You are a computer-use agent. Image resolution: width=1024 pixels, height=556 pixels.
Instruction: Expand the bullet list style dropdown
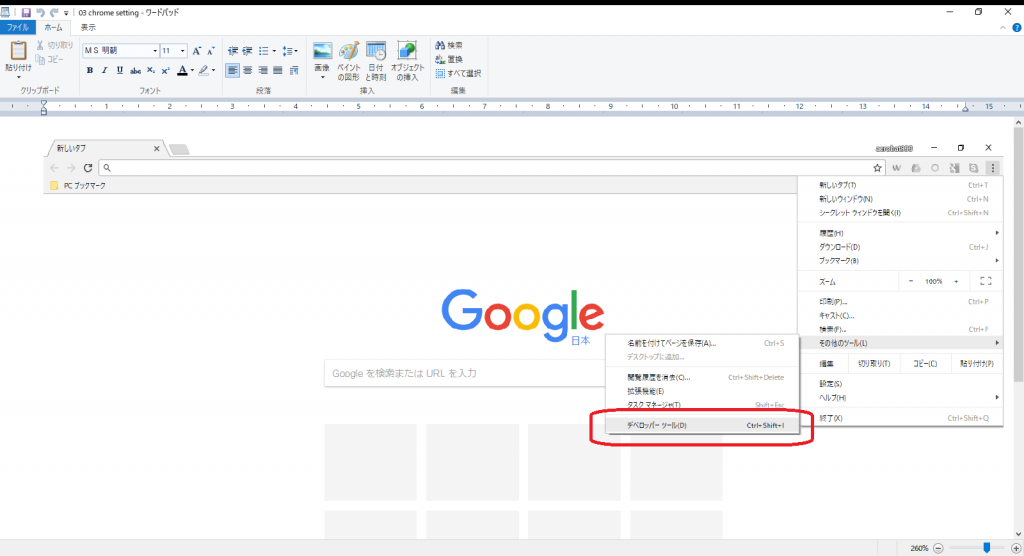274,51
